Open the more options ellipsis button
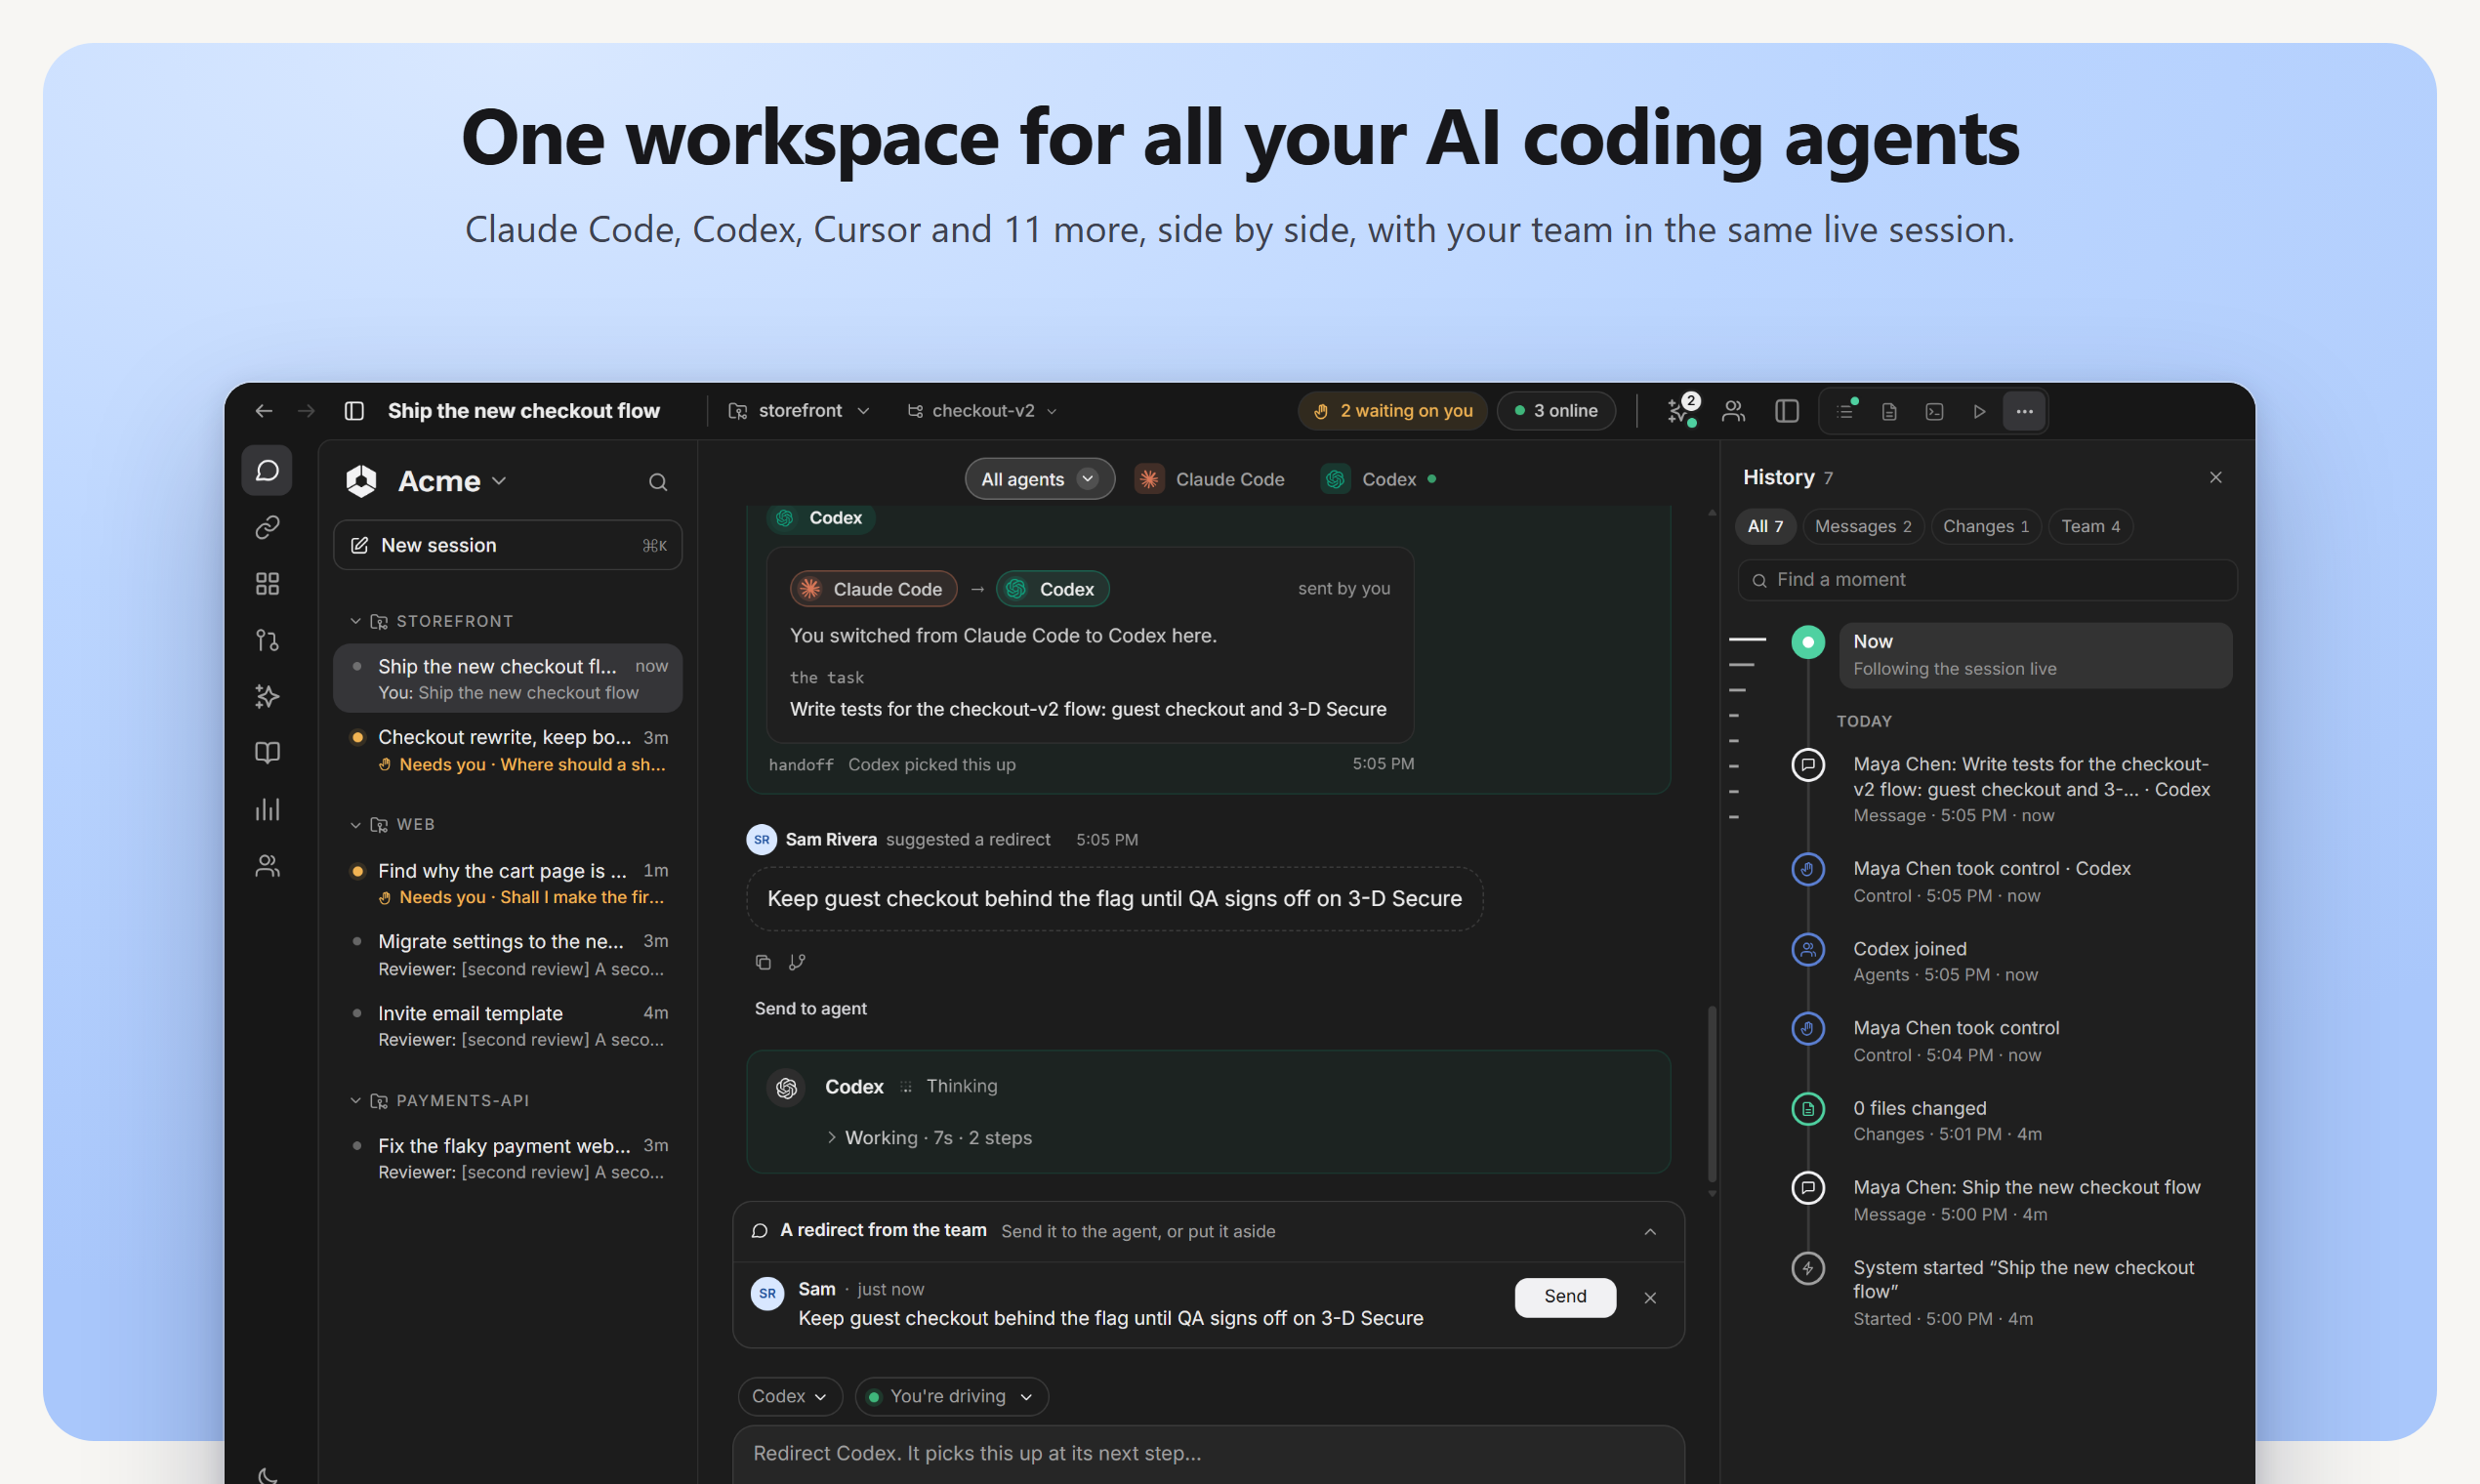The image size is (2480, 1484). (x=2025, y=411)
